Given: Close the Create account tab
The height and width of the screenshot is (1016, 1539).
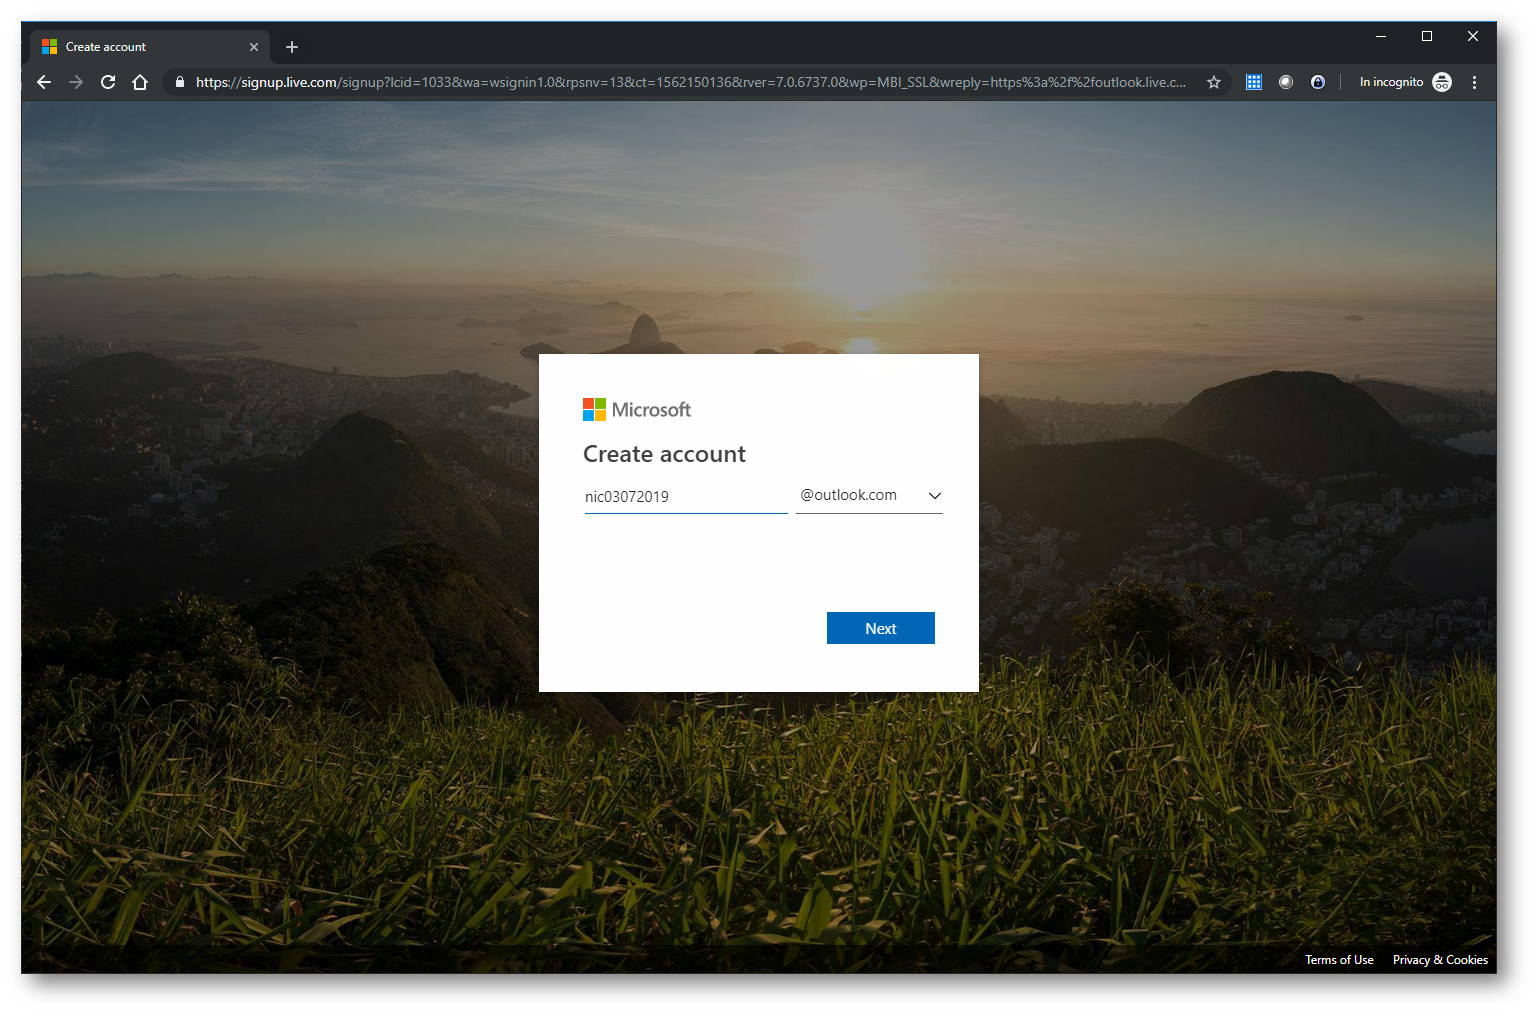Looking at the screenshot, I should click(x=254, y=47).
